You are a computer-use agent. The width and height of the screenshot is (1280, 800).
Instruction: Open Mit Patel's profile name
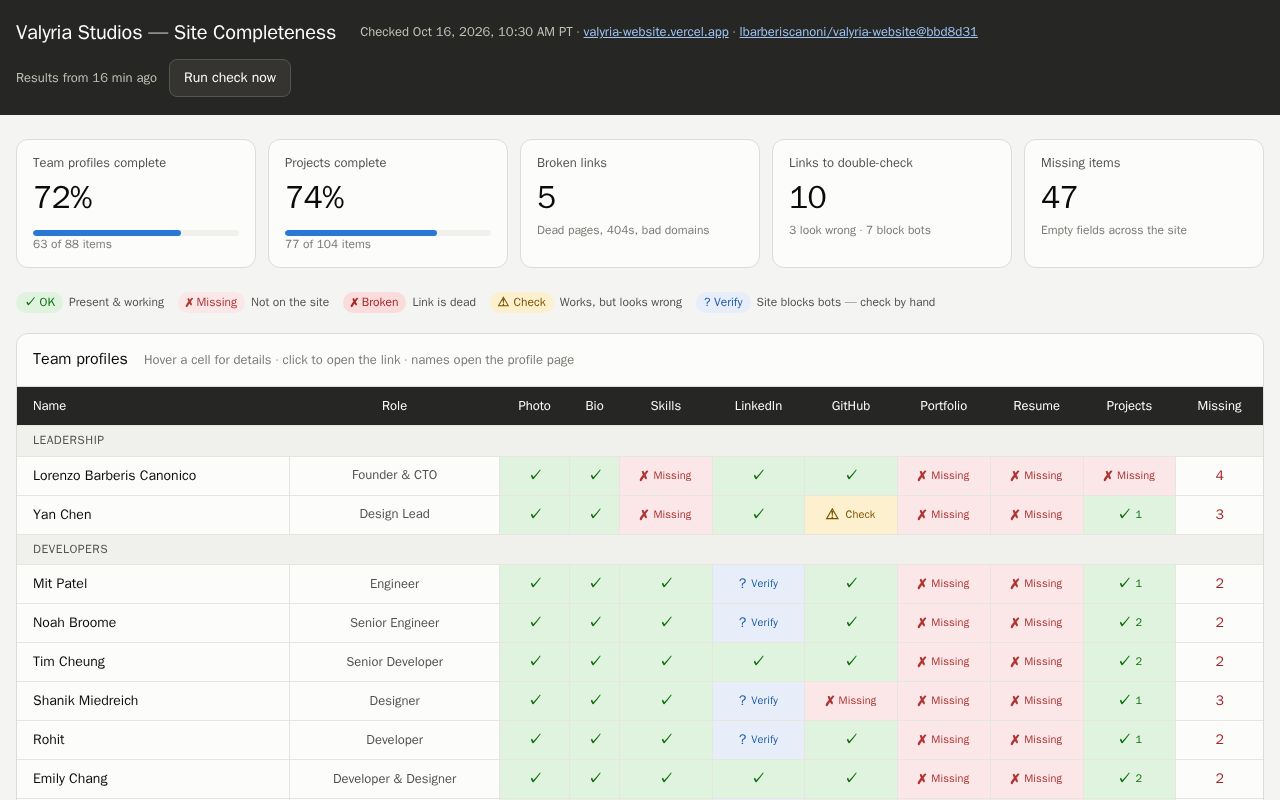coord(62,584)
